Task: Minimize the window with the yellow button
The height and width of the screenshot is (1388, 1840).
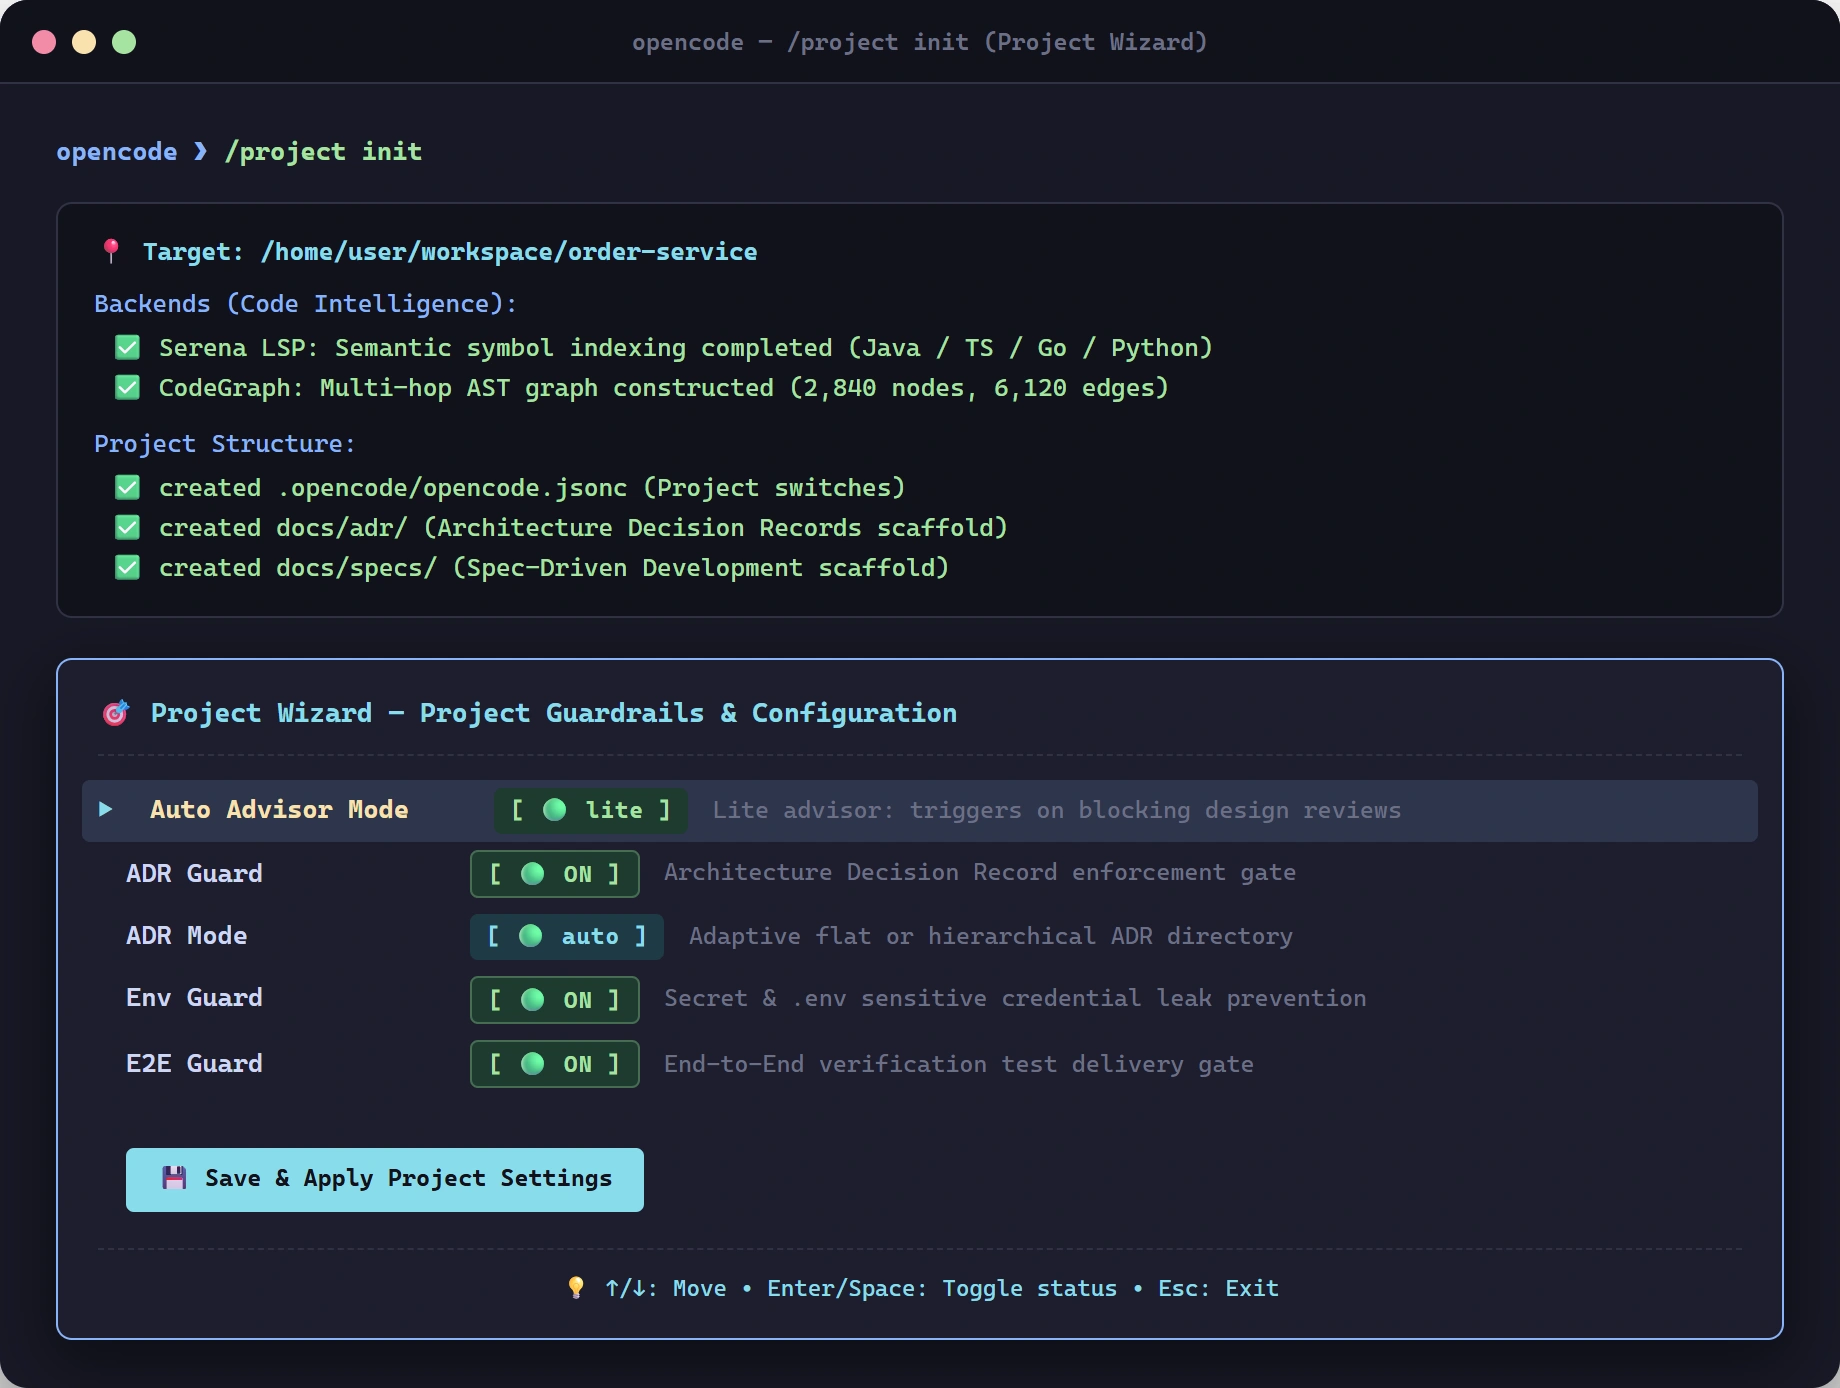Action: coord(84,42)
